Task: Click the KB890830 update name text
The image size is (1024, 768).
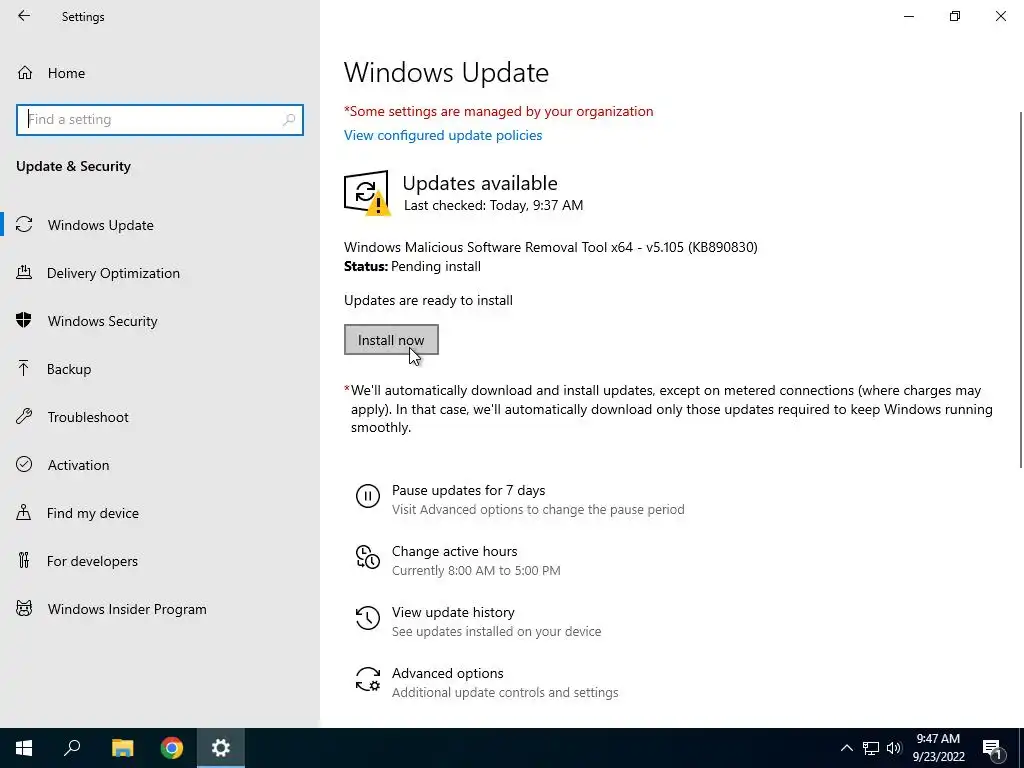Action: click(x=551, y=247)
